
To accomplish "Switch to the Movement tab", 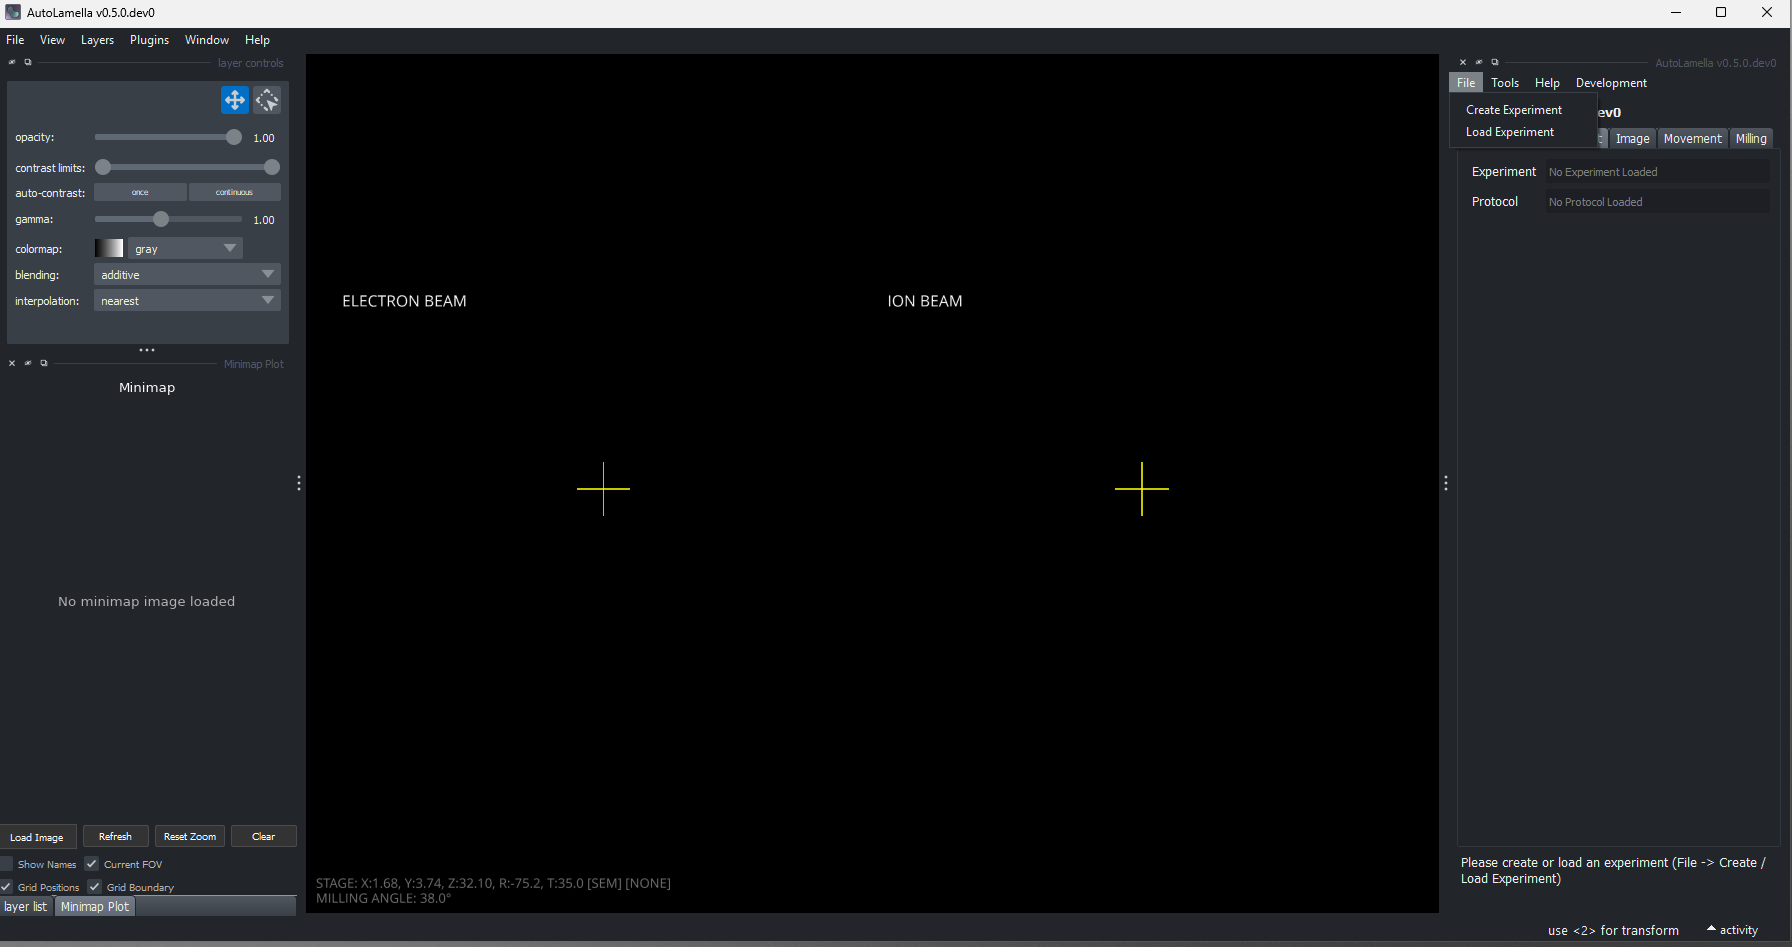I will (1692, 138).
